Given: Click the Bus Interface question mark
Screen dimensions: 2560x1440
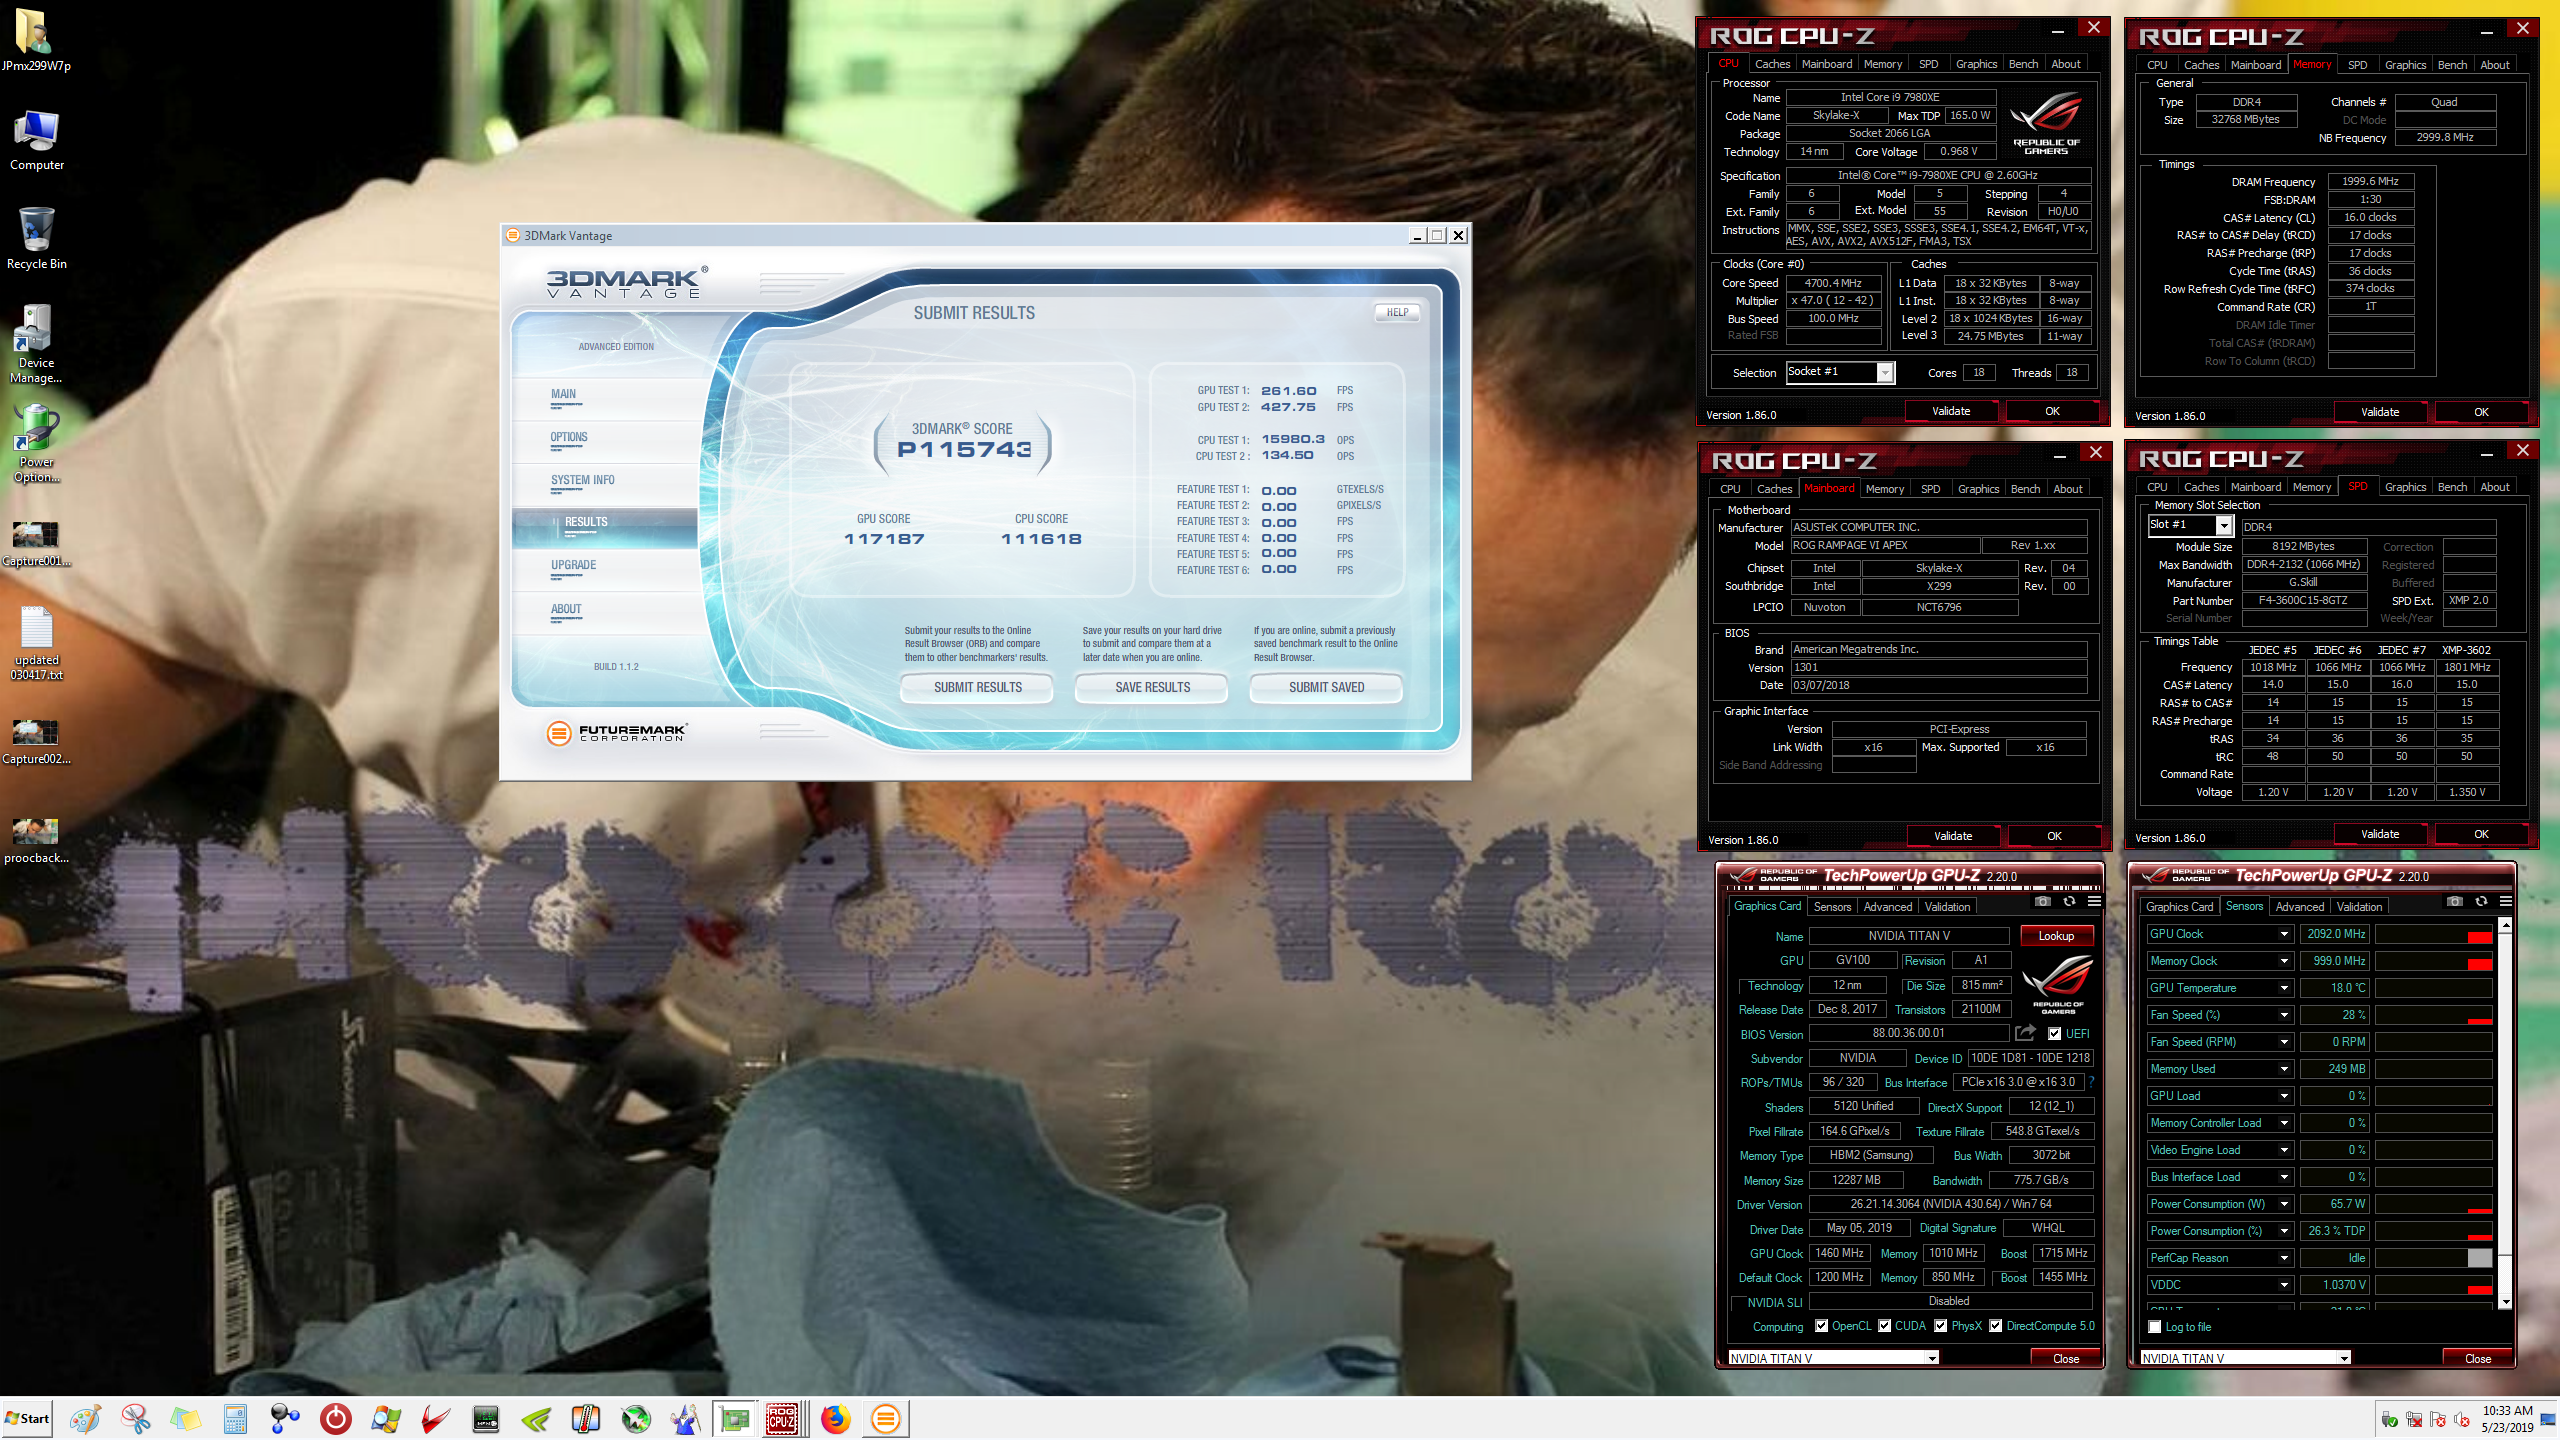Looking at the screenshot, I should 2091,1082.
